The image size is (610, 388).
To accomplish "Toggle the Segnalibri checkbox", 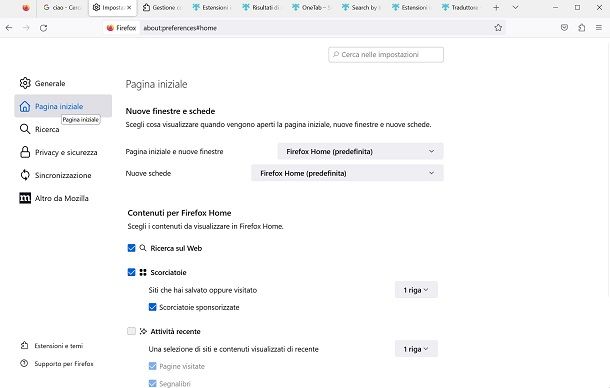I will (x=152, y=383).
